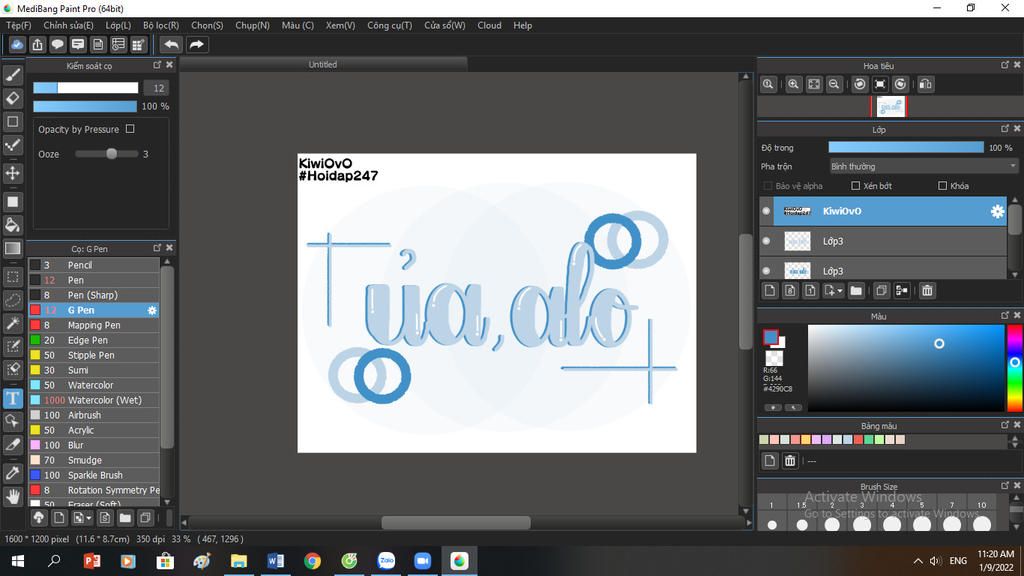
Task: Select the Bucket fill tool
Action: pos(12,225)
